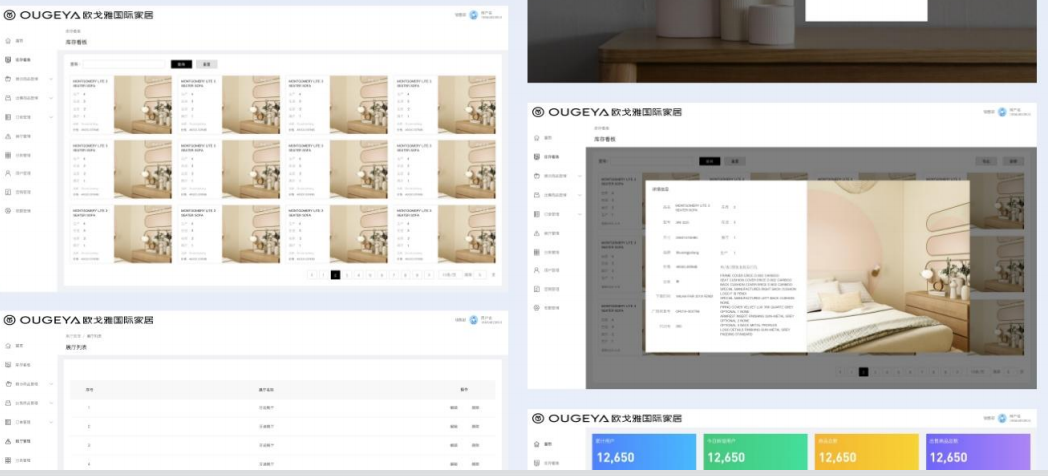1048x476 pixels.
Task: Open gear settings icon in 库存看板 window sidebar
Action: click(x=8, y=211)
